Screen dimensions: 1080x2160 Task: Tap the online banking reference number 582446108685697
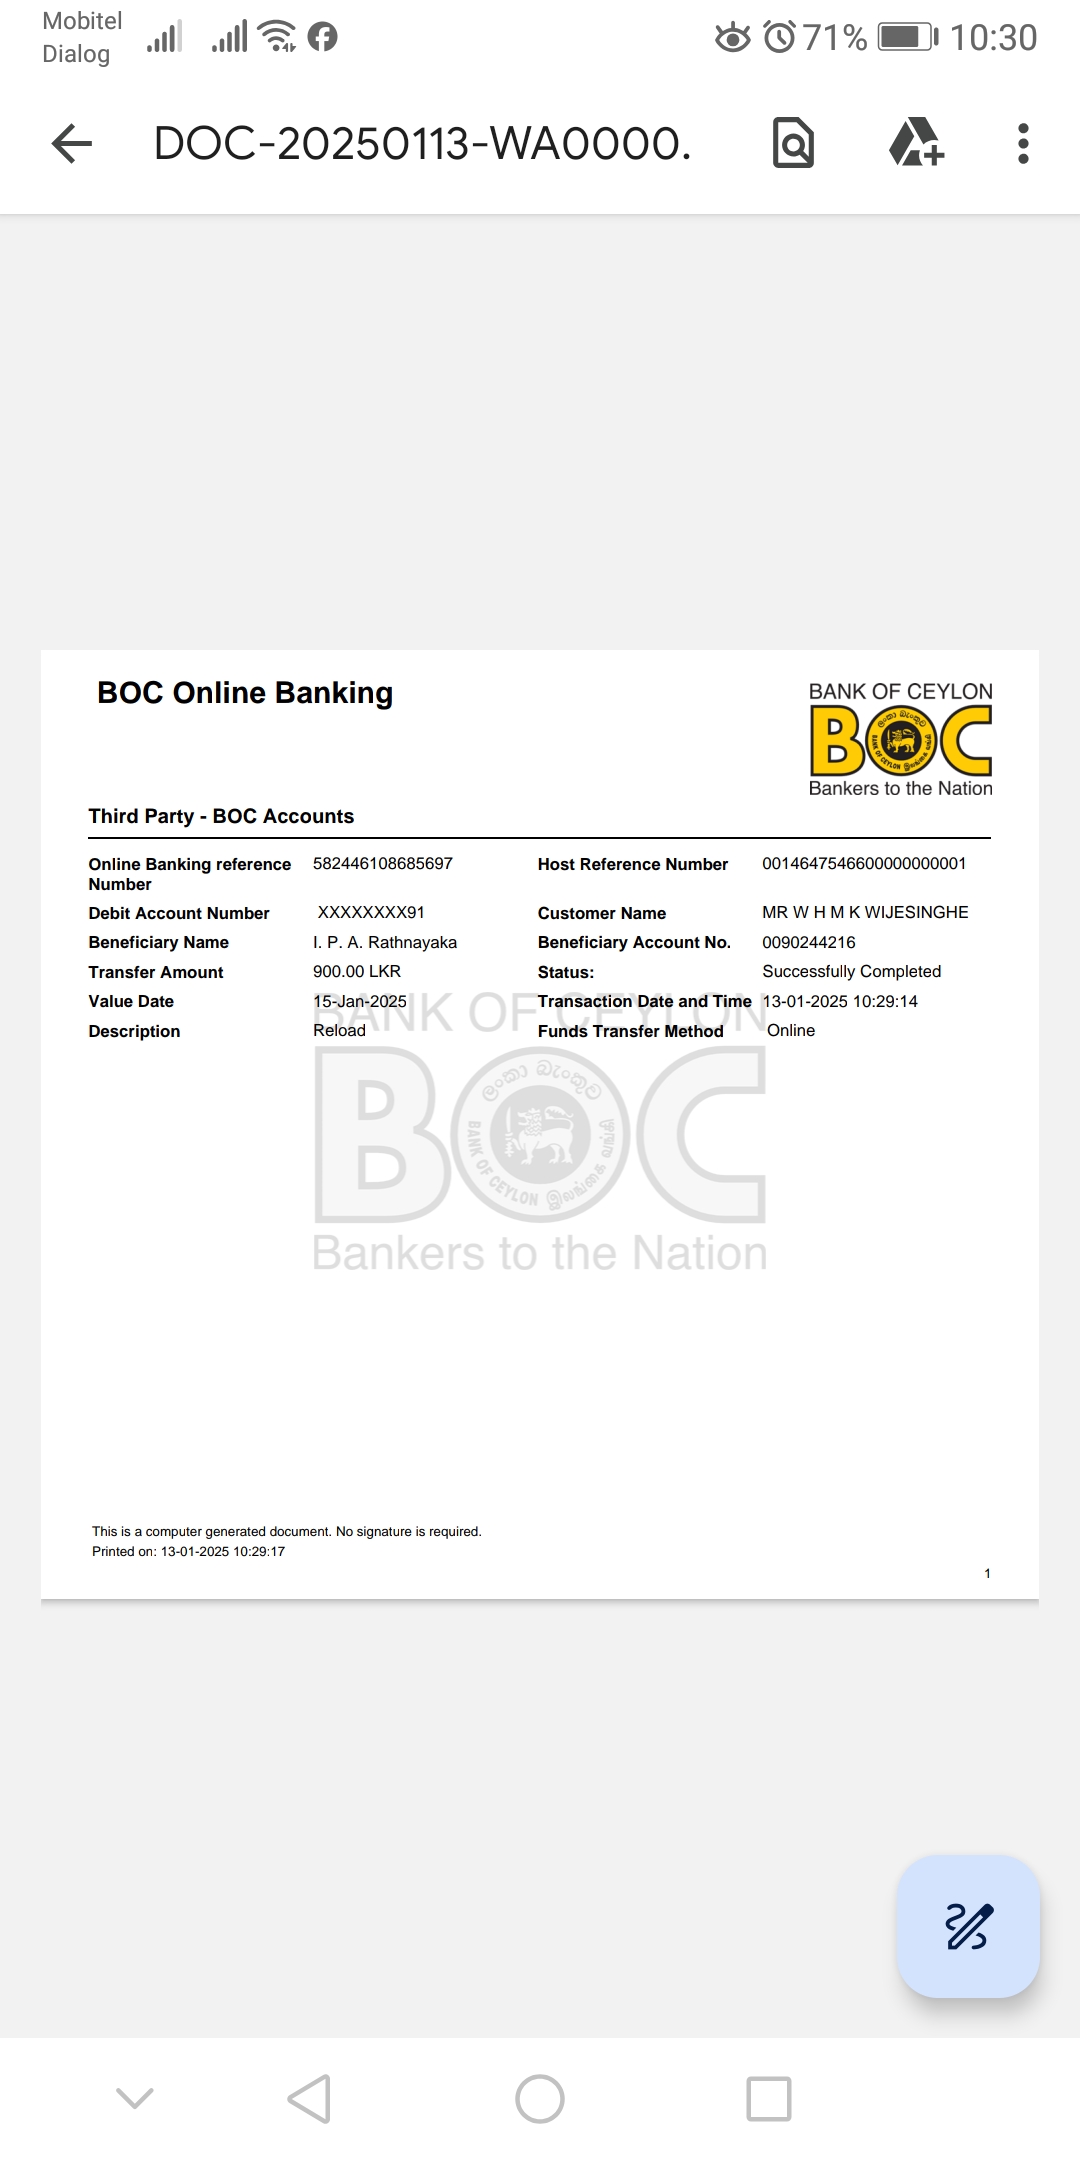382,863
